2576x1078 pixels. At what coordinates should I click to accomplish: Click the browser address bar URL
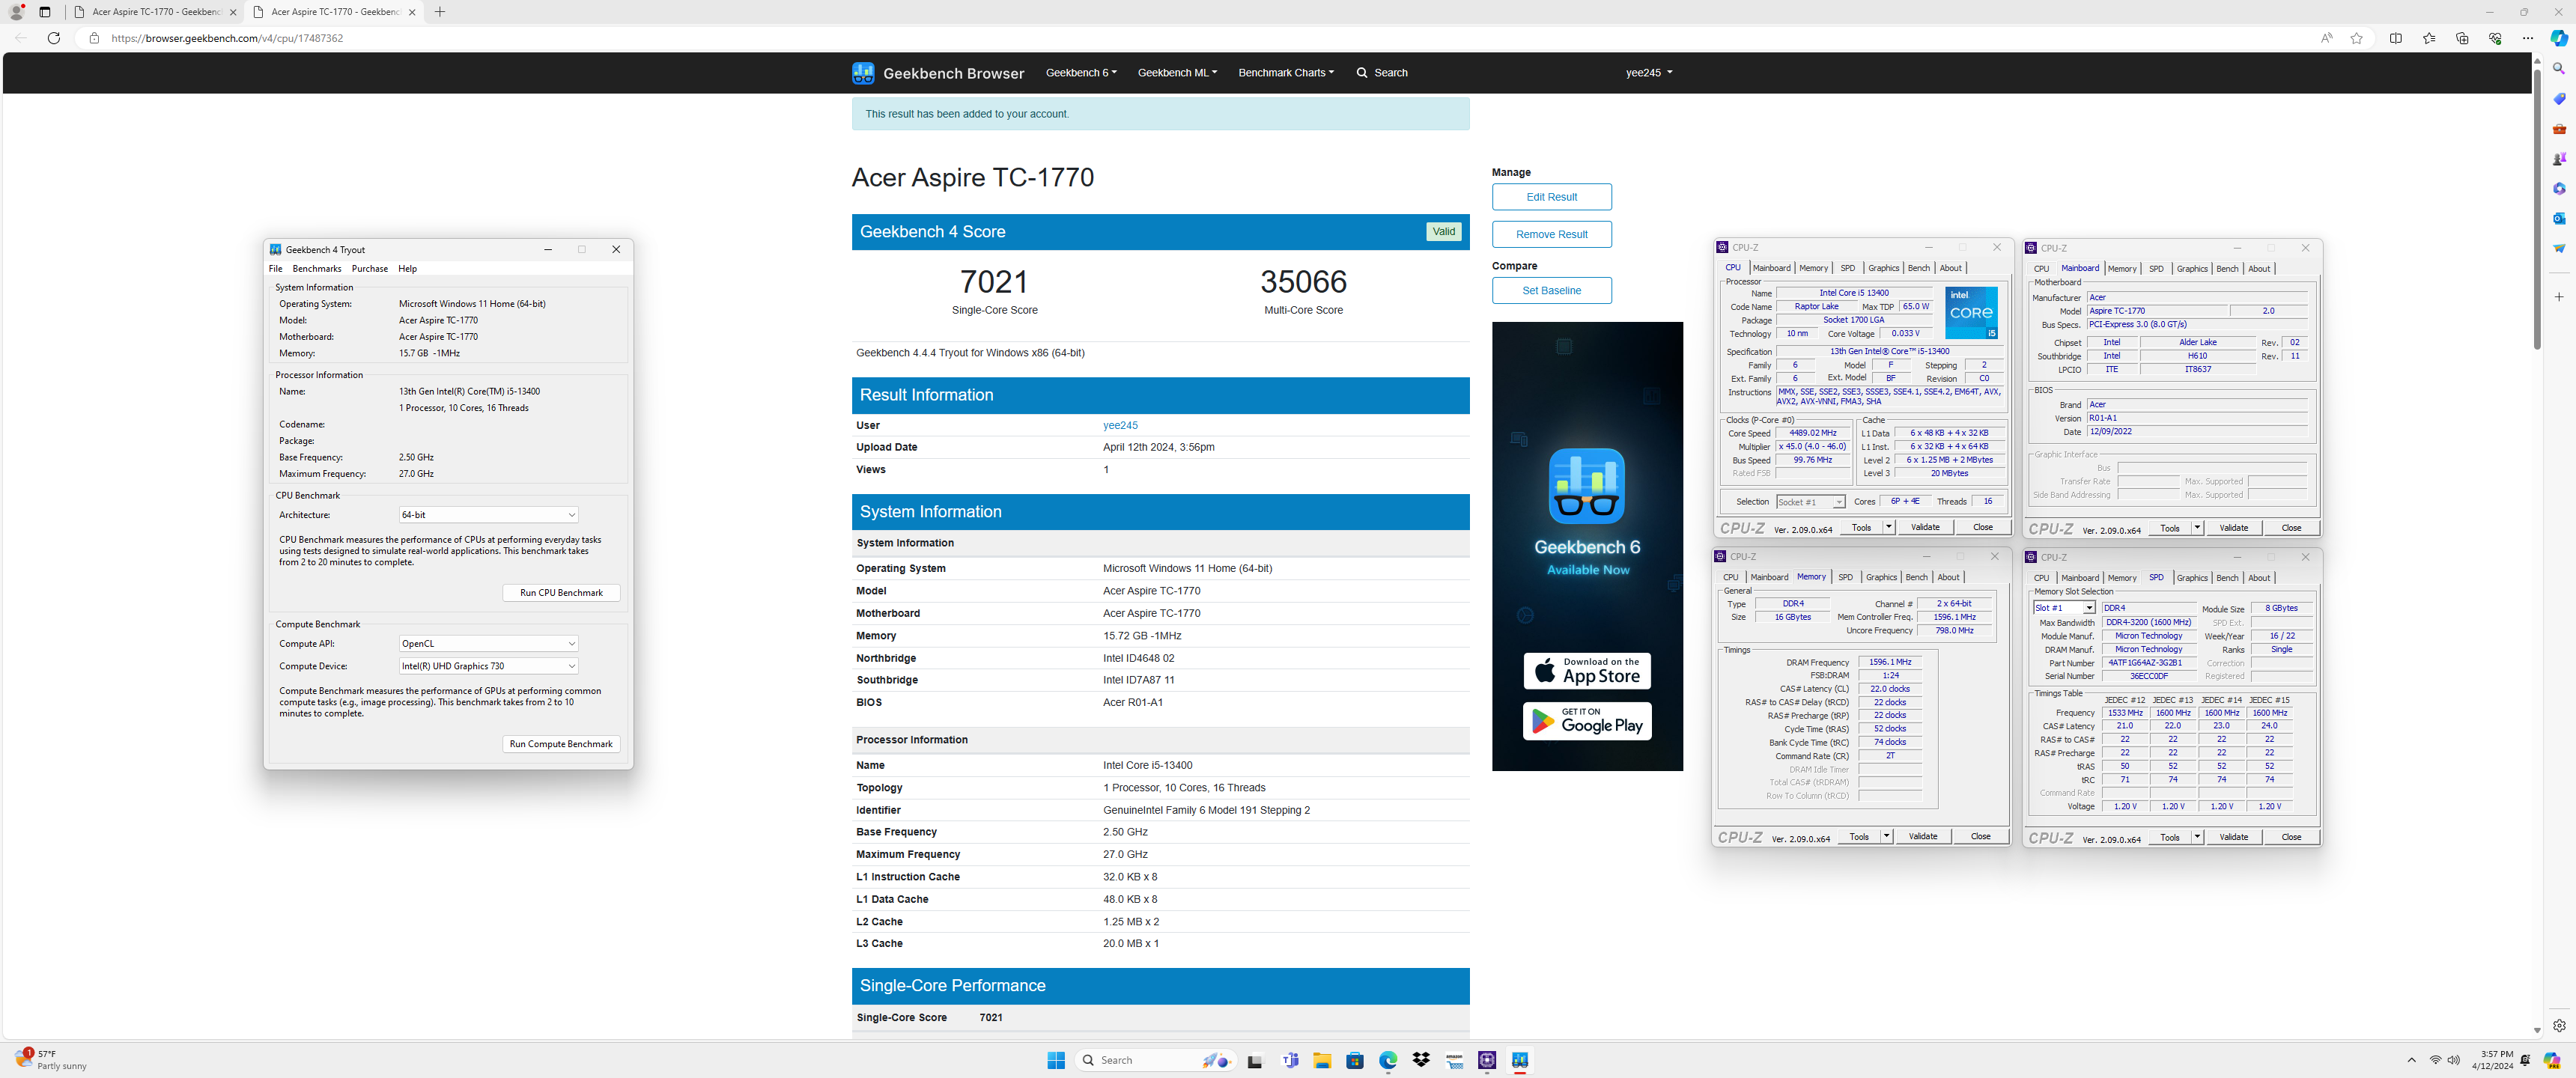point(227,38)
